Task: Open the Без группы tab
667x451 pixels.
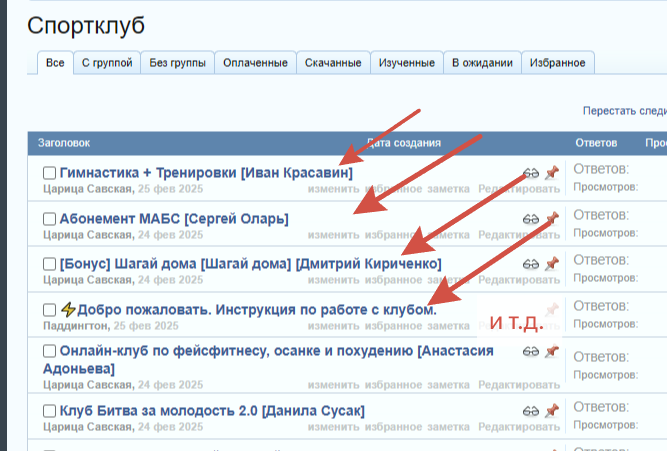Action: 178,63
